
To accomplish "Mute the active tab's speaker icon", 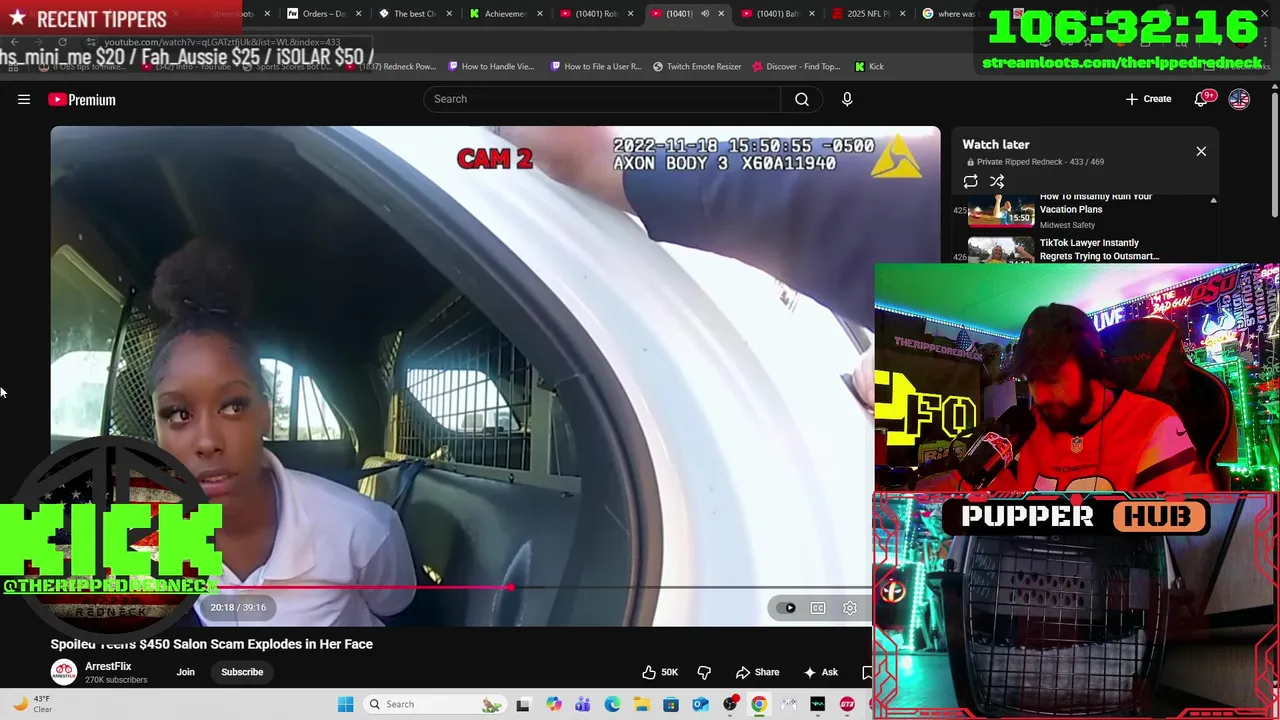I will [x=705, y=14].
